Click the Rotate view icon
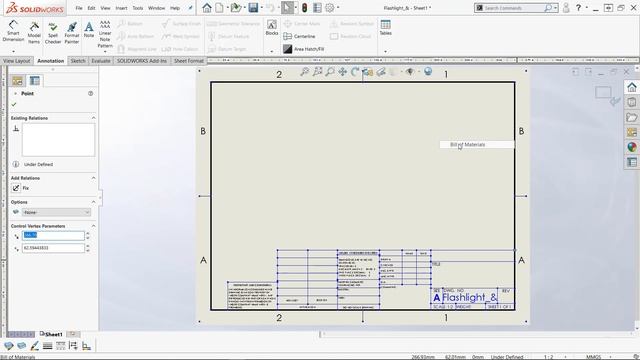The width and height of the screenshot is (640, 360). (x=355, y=72)
